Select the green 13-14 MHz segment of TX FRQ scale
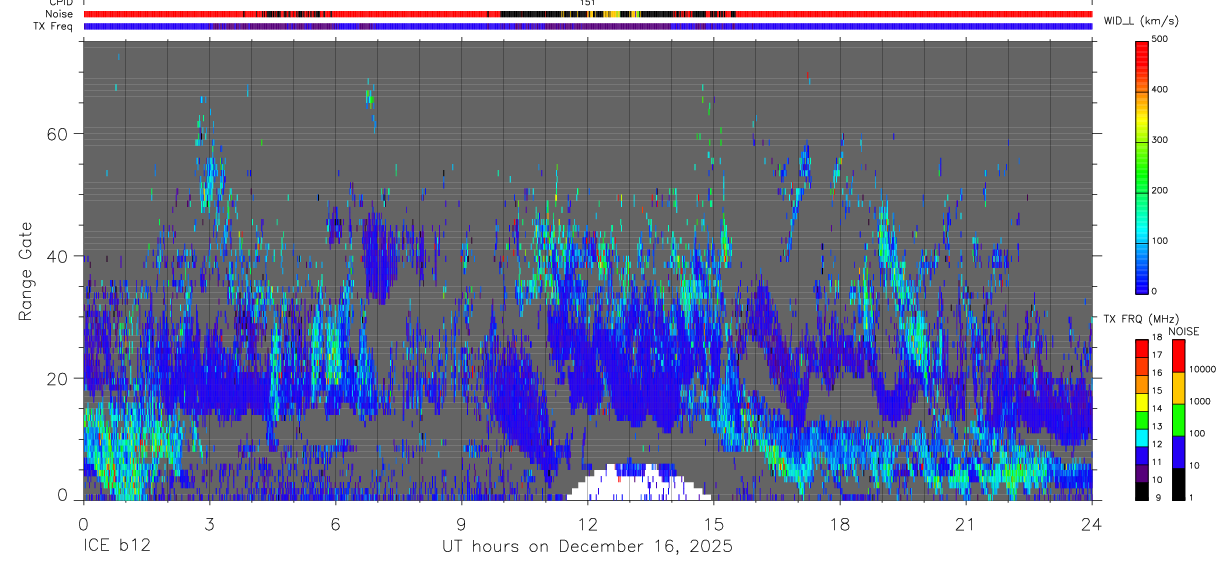This screenshot has width=1228, height=567. 1141,419
